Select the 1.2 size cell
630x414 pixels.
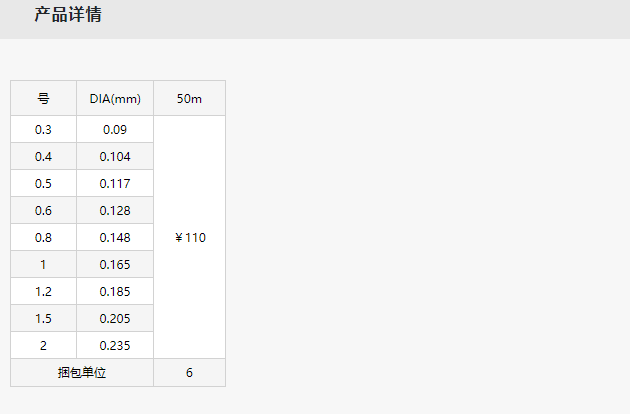(x=43, y=291)
